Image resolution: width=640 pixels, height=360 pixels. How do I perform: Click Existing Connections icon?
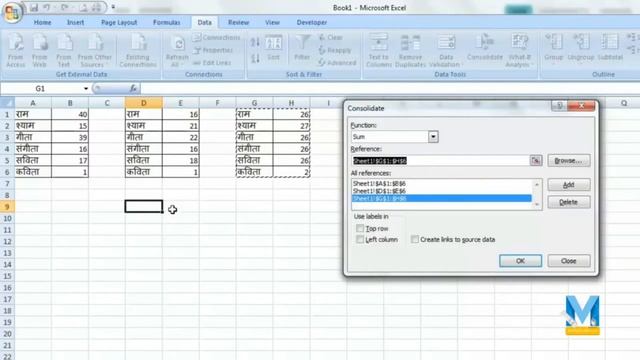138,51
